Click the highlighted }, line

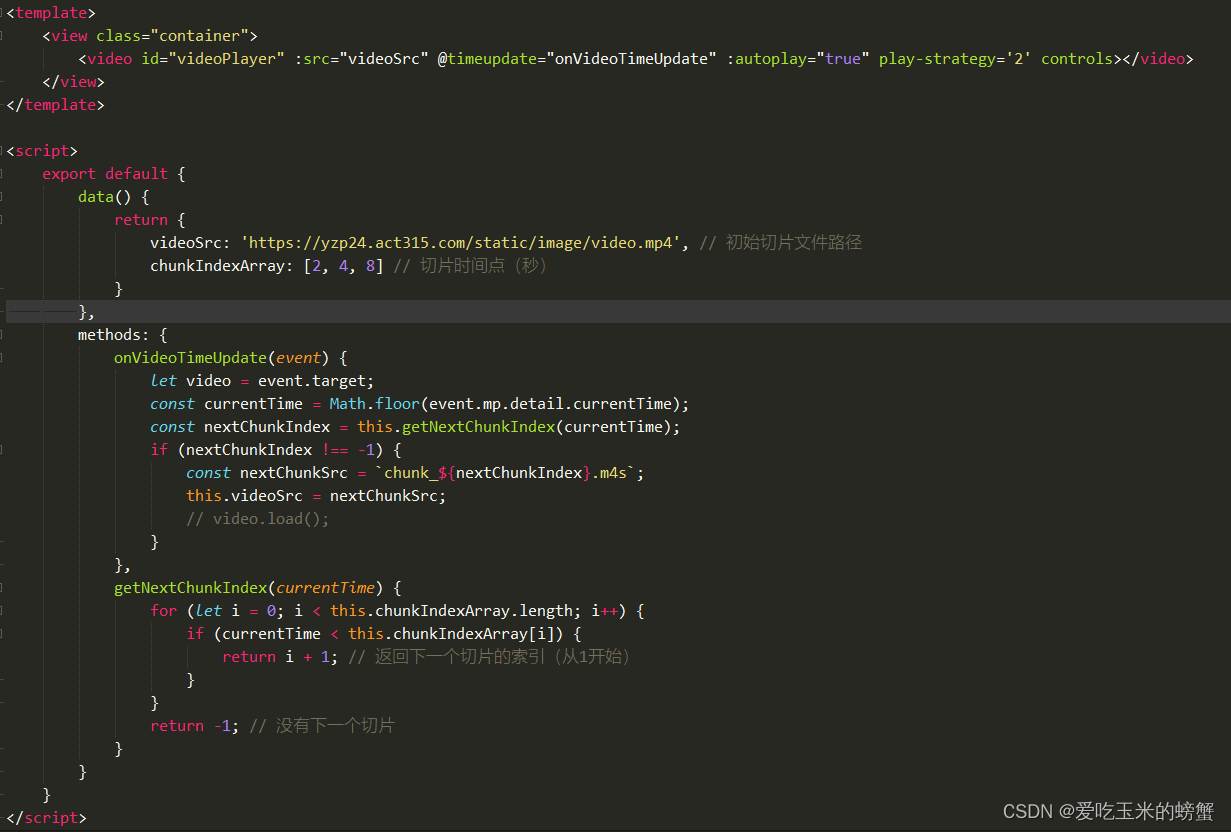[618, 312]
